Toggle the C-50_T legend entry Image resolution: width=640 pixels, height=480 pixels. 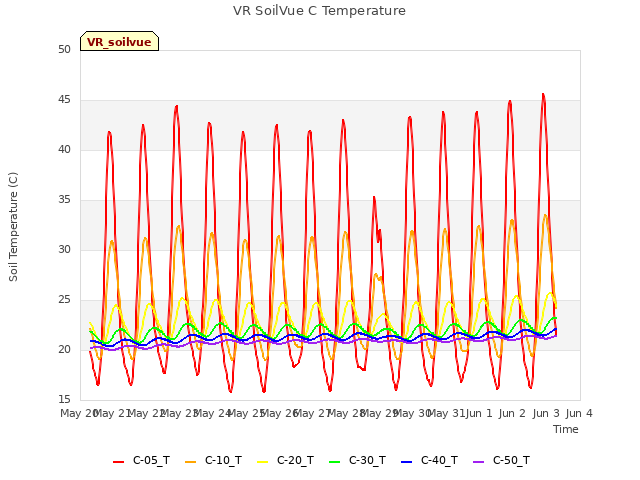[x=501, y=461]
